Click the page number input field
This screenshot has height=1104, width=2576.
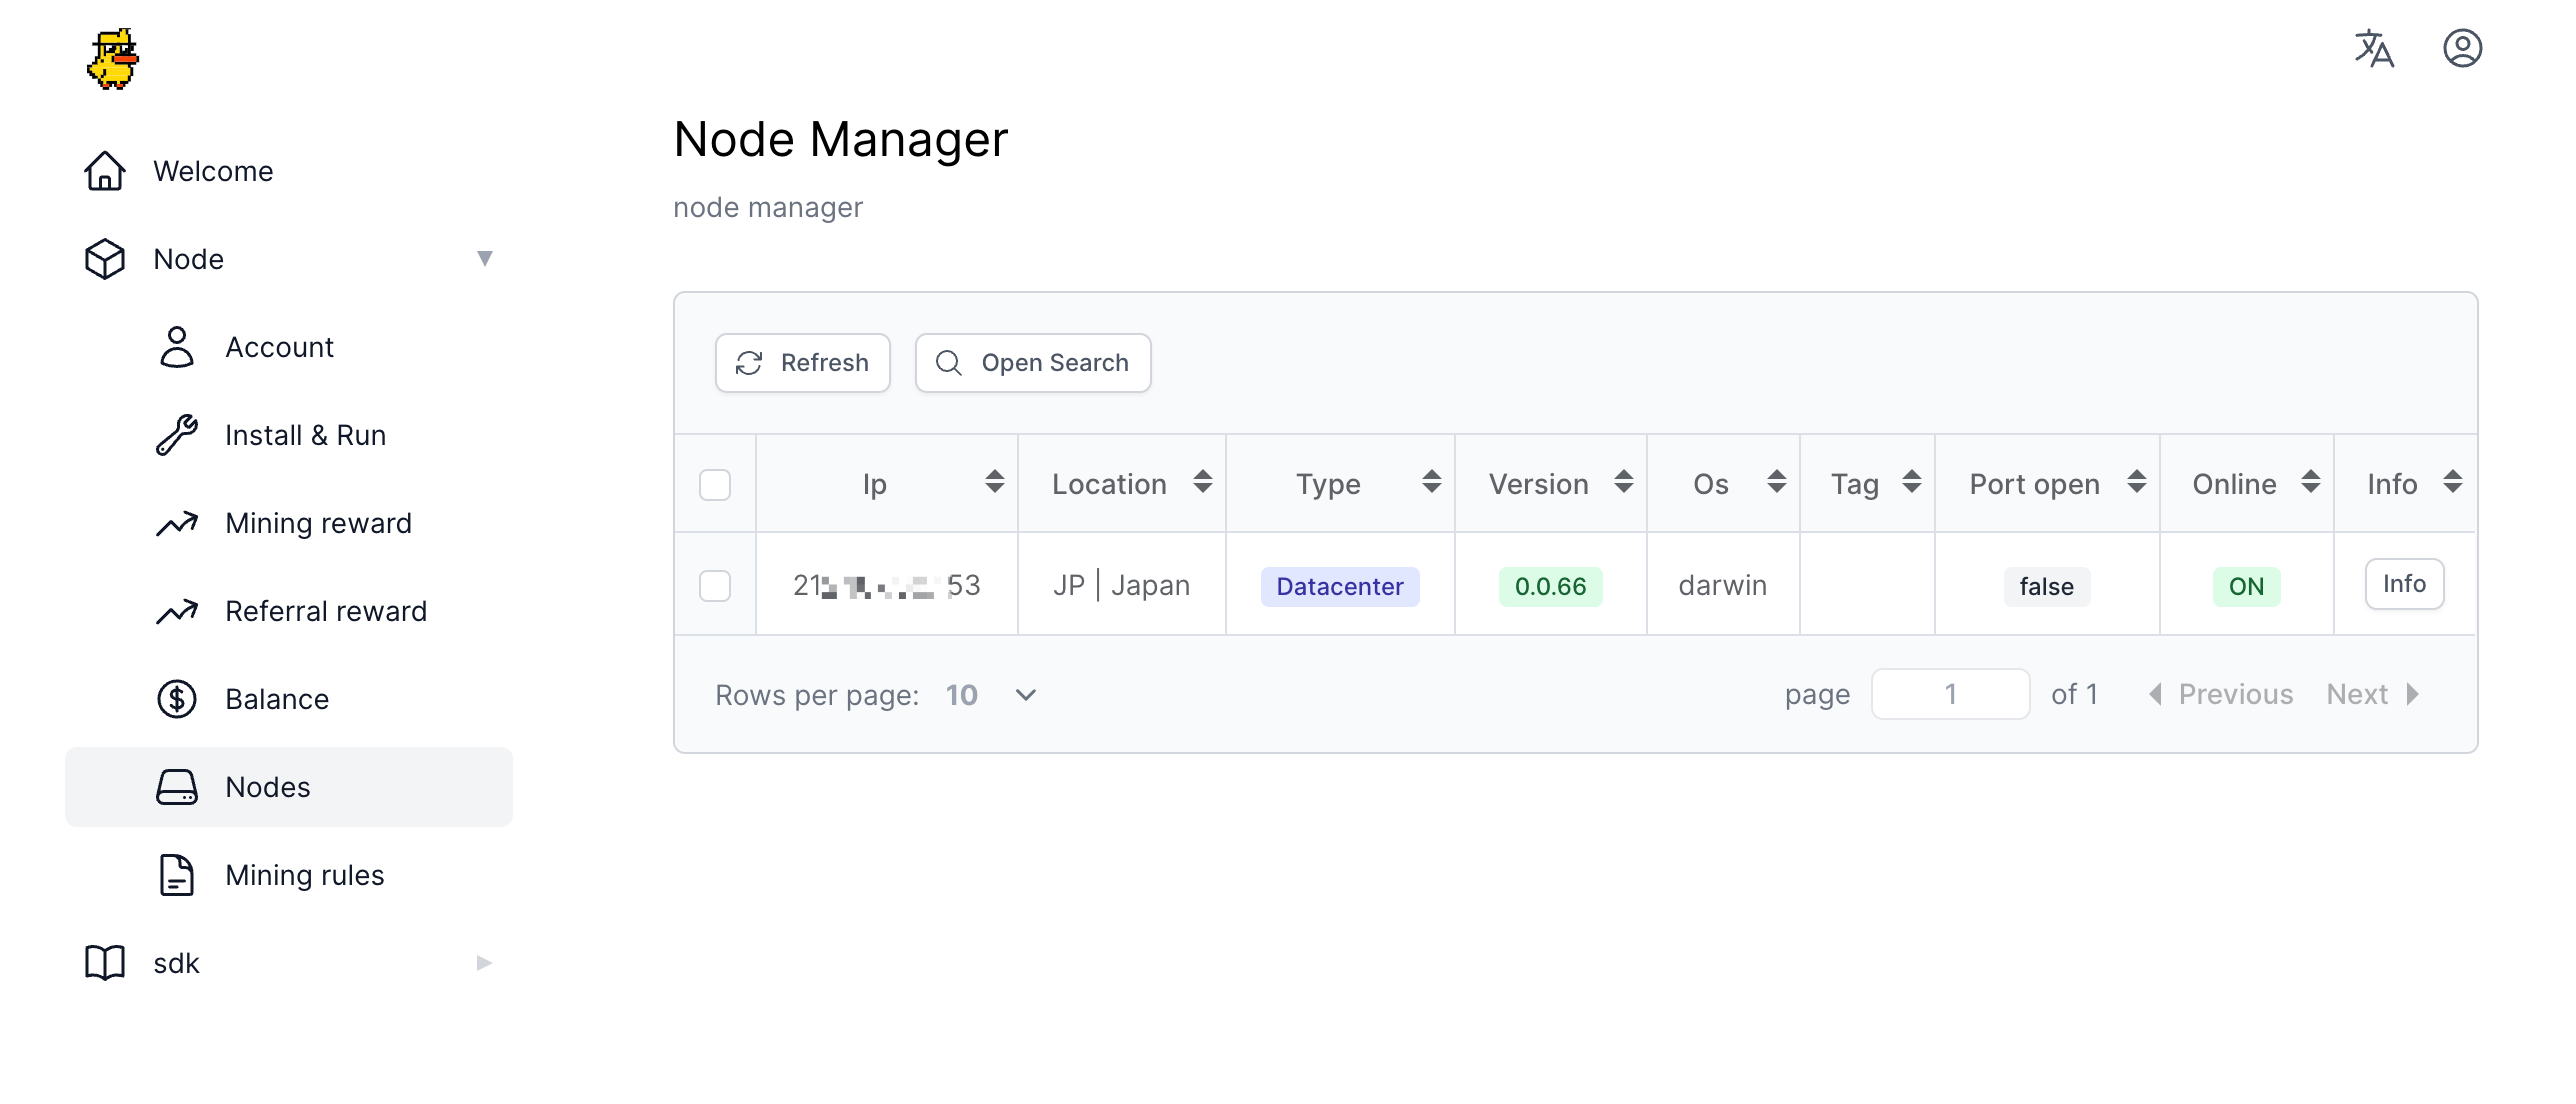(x=1950, y=694)
